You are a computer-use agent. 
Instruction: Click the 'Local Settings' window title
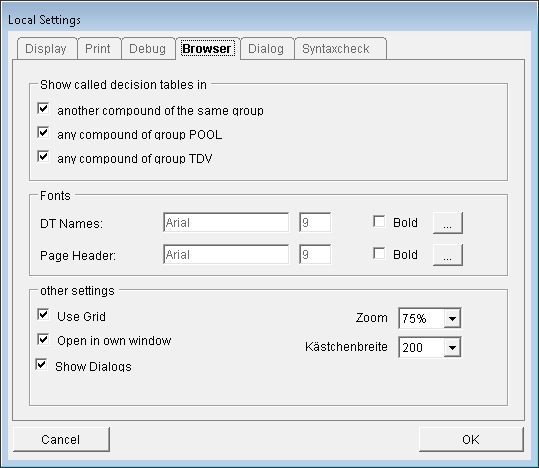[x=44, y=20]
